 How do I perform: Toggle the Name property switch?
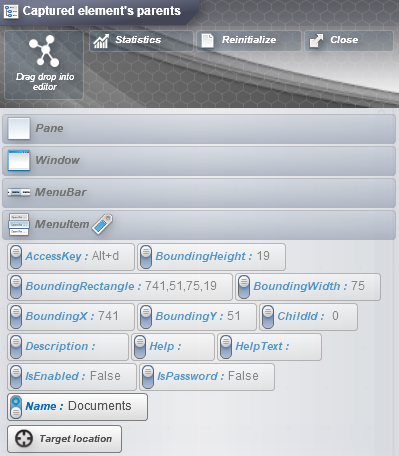pyautogui.click(x=16, y=407)
